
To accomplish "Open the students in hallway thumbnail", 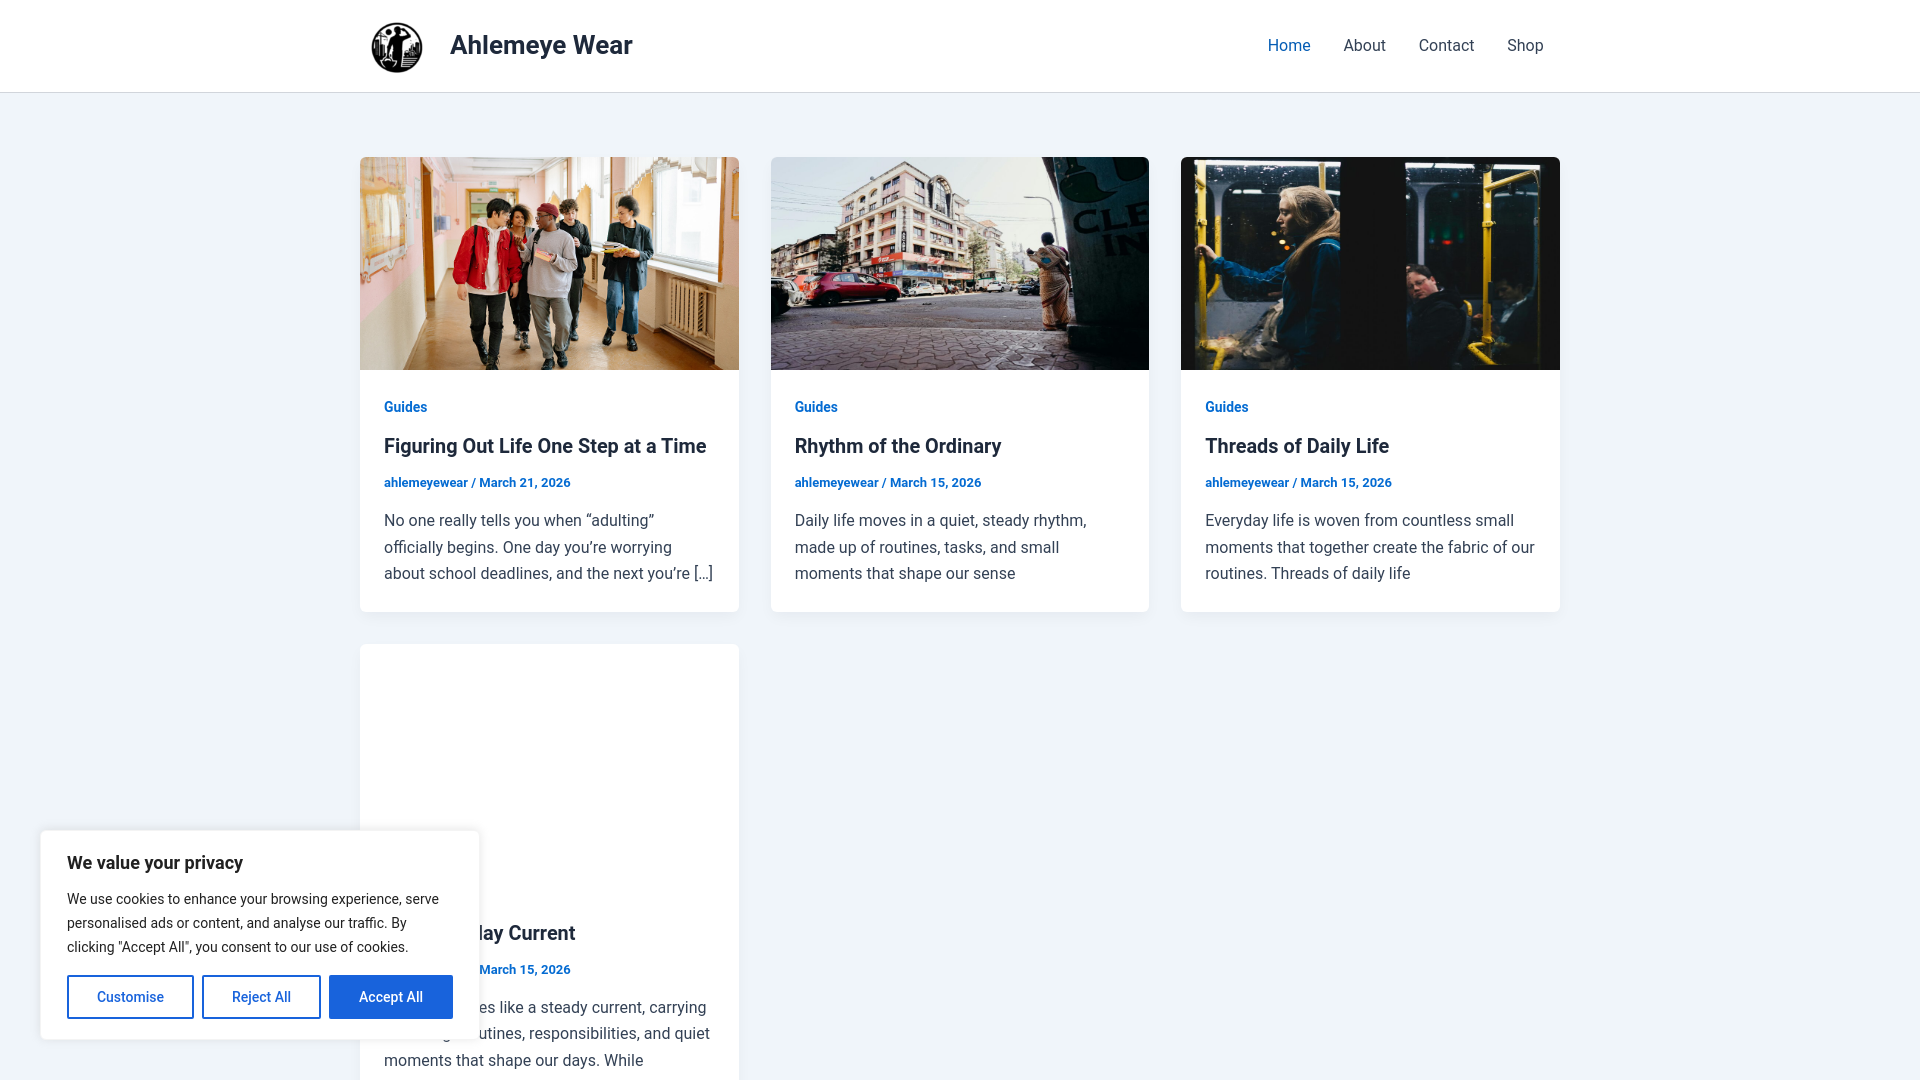I will tap(549, 263).
